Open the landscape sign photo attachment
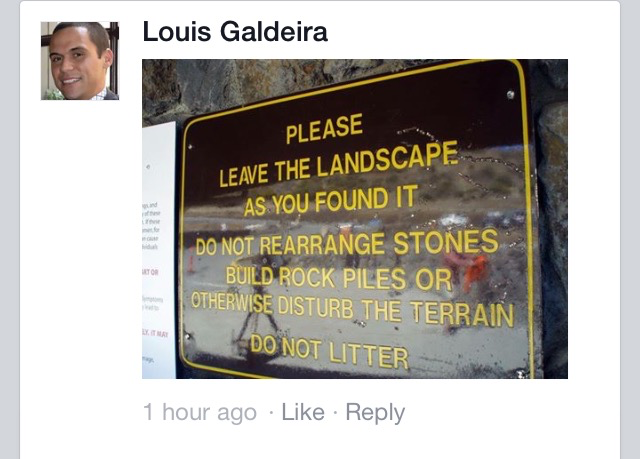 coord(355,219)
